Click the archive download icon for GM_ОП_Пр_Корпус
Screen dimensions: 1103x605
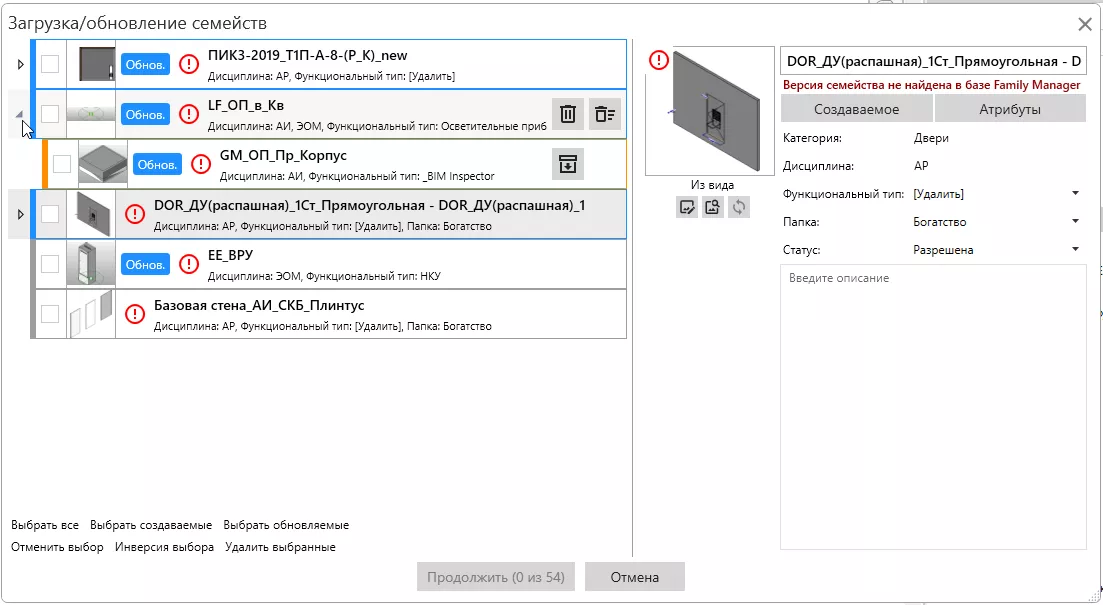click(567, 165)
